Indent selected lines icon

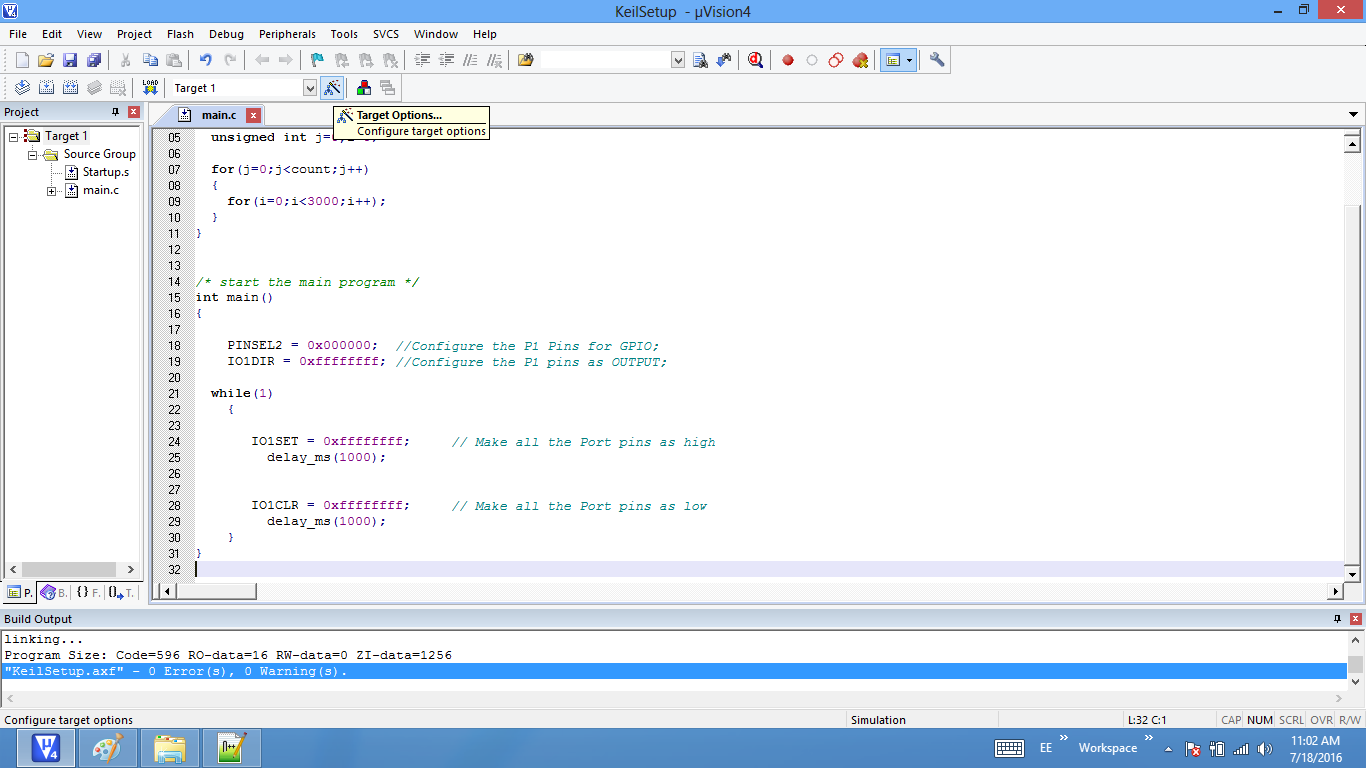(422, 60)
